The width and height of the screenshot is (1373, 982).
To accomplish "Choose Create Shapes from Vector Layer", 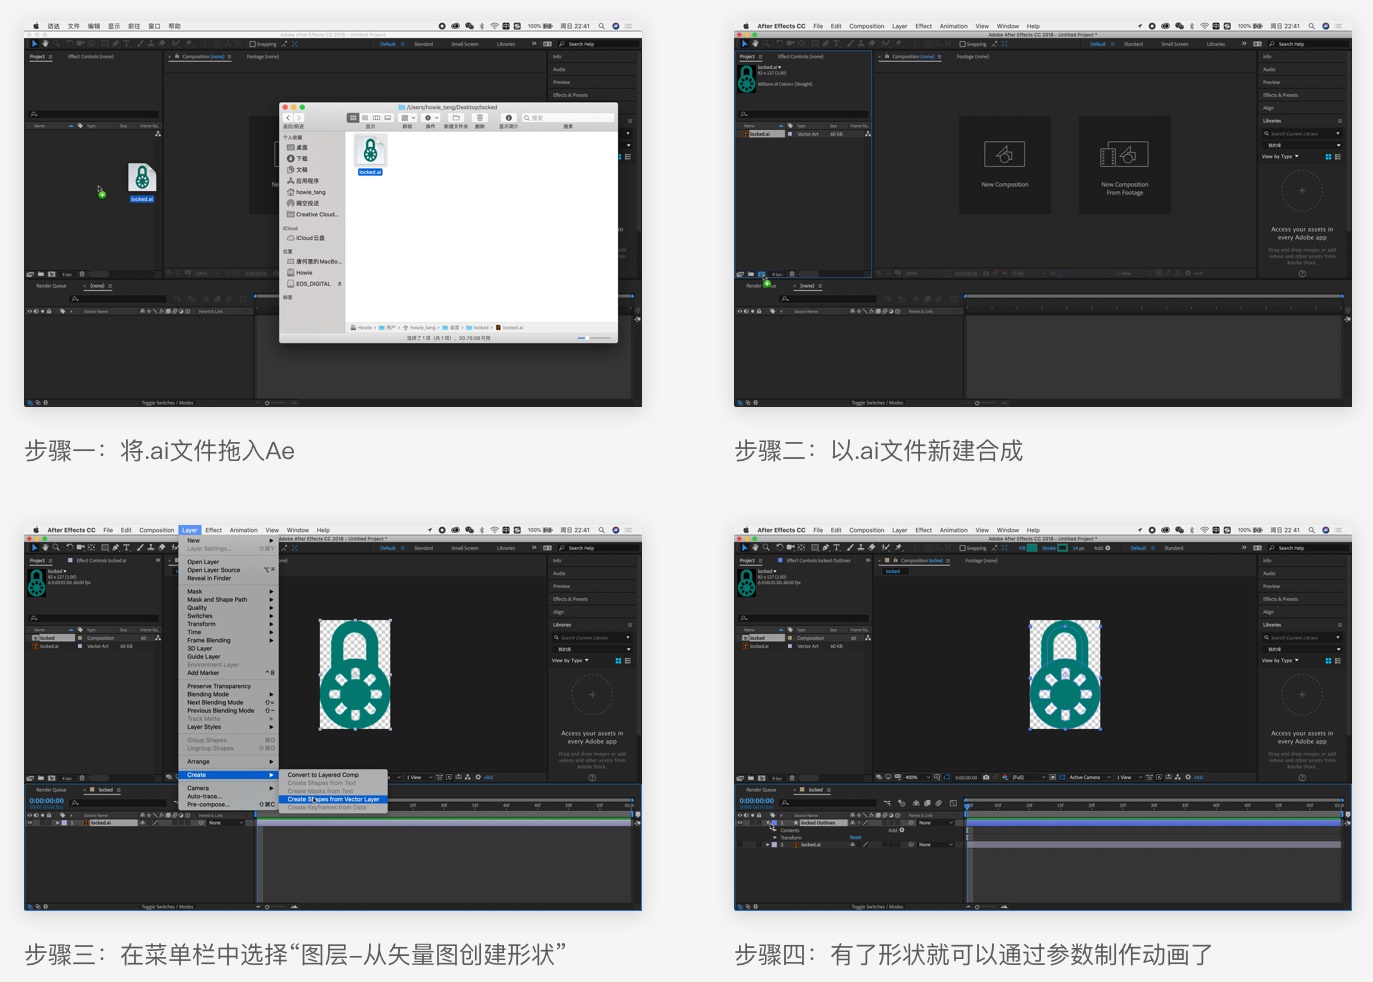I will tap(333, 799).
